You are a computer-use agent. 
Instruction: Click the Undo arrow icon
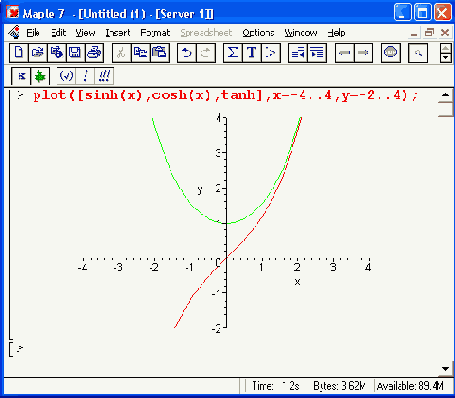[187, 53]
